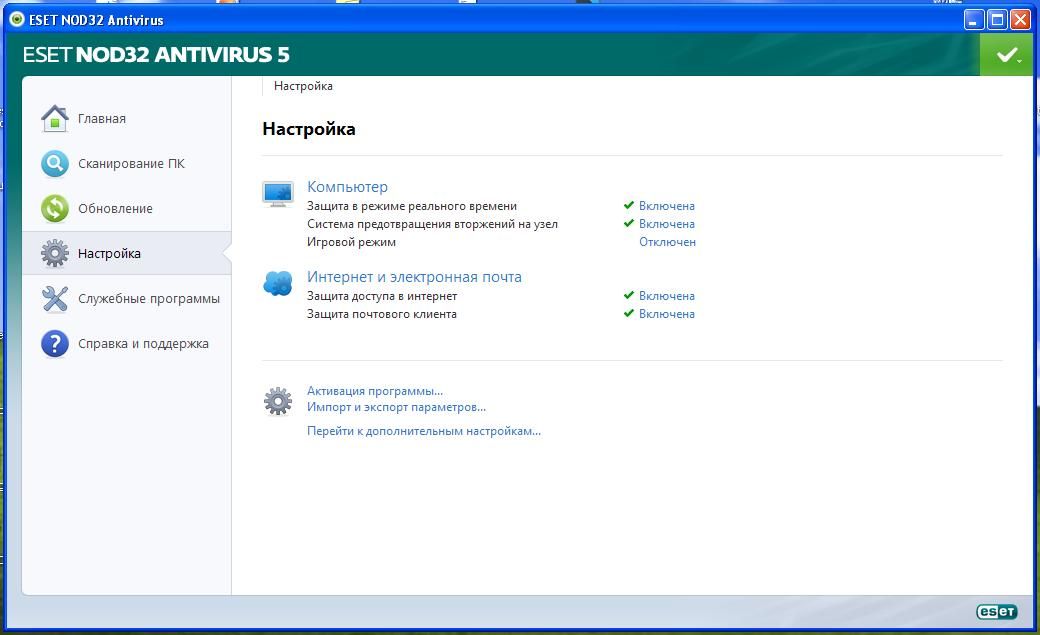
Task: Open the Служебные программы menu item
Action: (x=148, y=298)
